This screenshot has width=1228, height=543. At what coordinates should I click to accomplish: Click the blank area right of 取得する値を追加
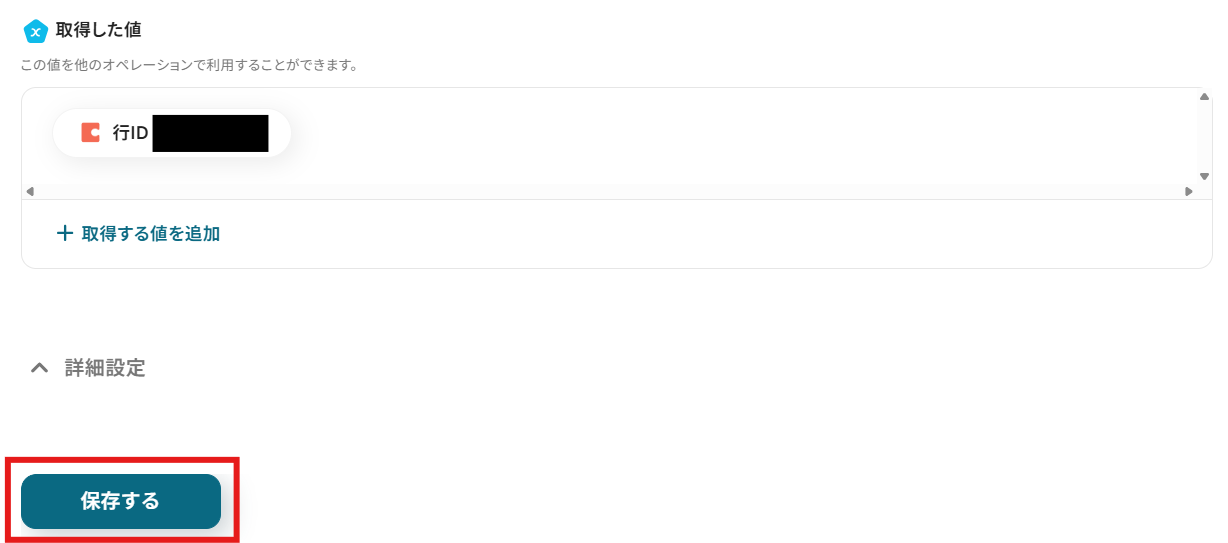coord(700,234)
